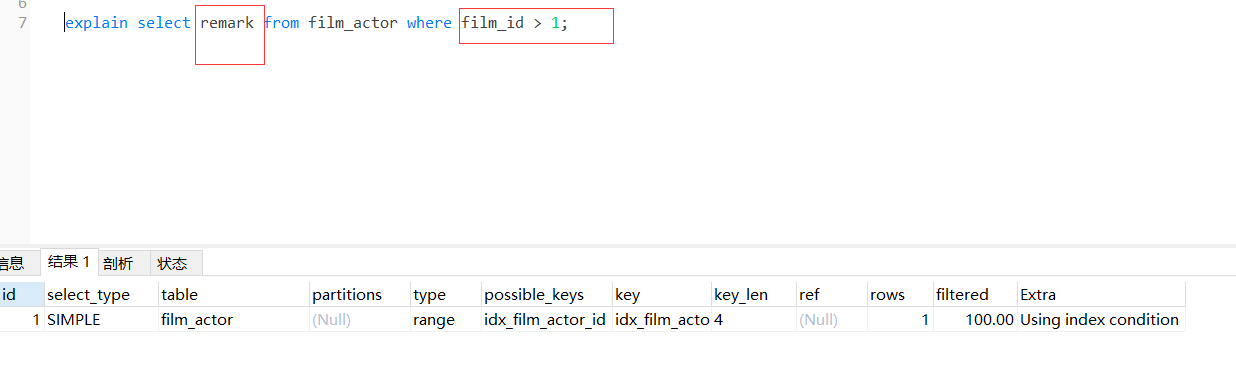
Task: Select the 信息 tab
Action: click(13, 263)
